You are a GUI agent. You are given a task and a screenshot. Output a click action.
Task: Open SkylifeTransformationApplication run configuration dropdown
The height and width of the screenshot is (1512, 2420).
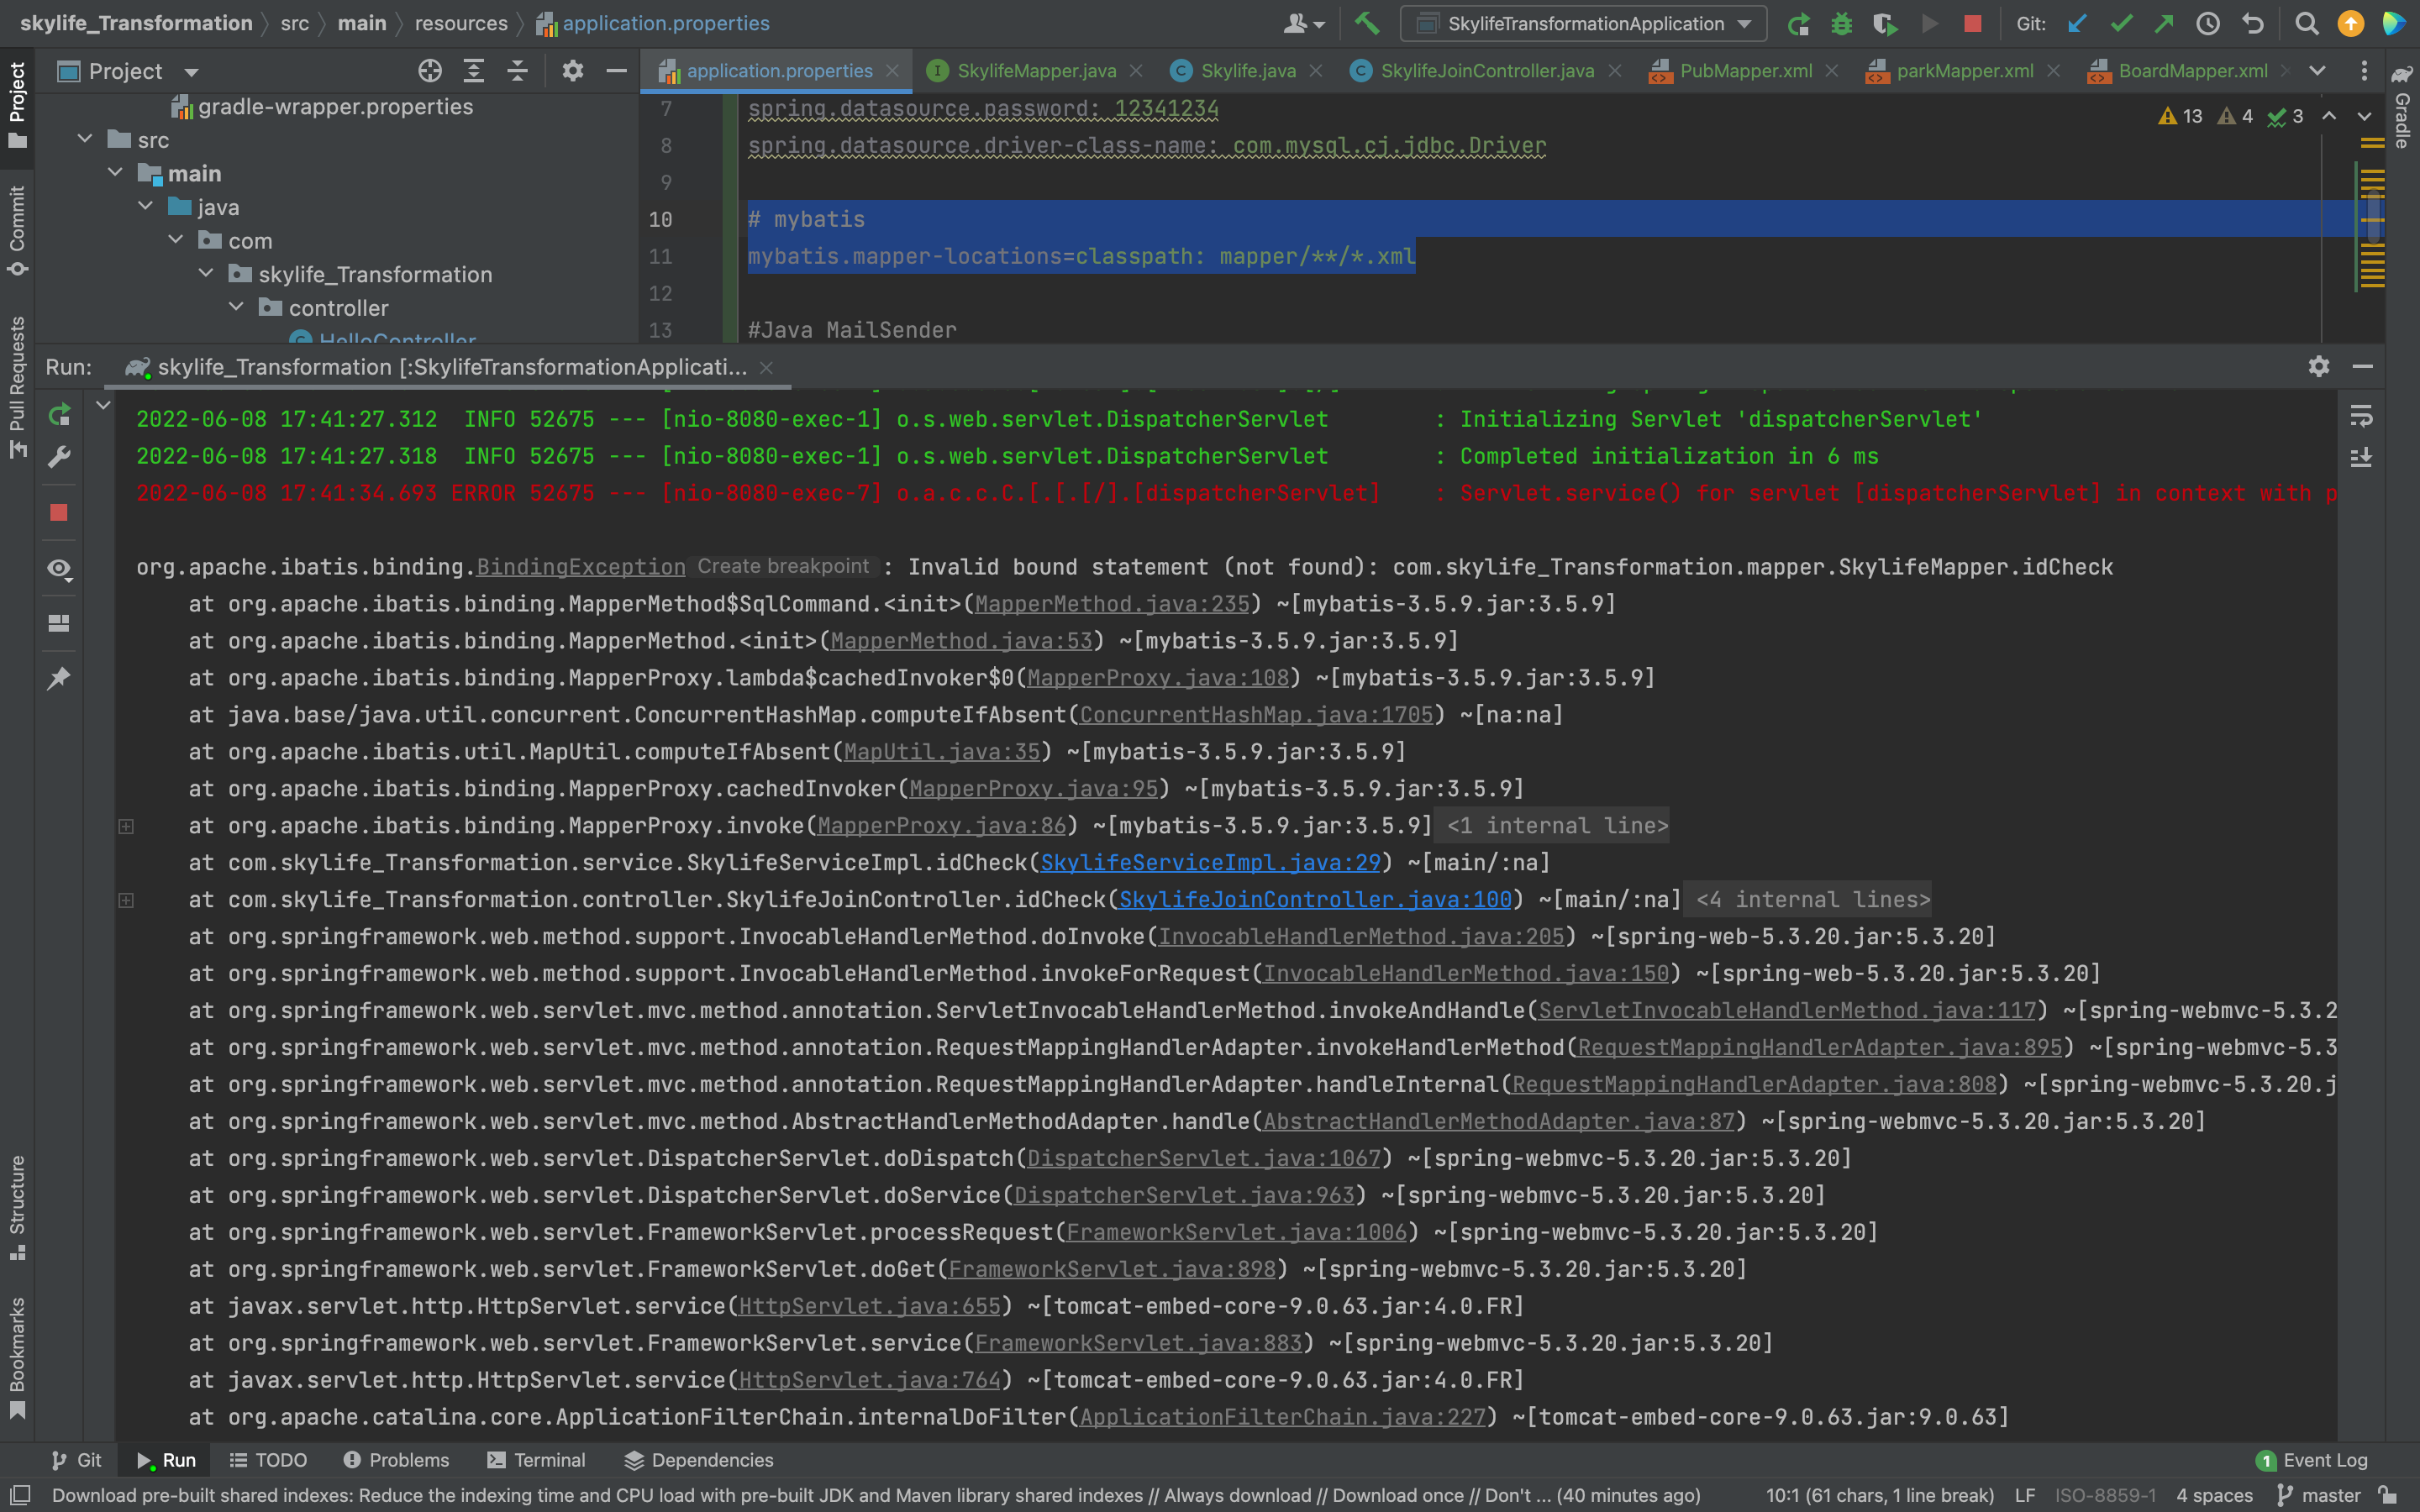click(1583, 23)
